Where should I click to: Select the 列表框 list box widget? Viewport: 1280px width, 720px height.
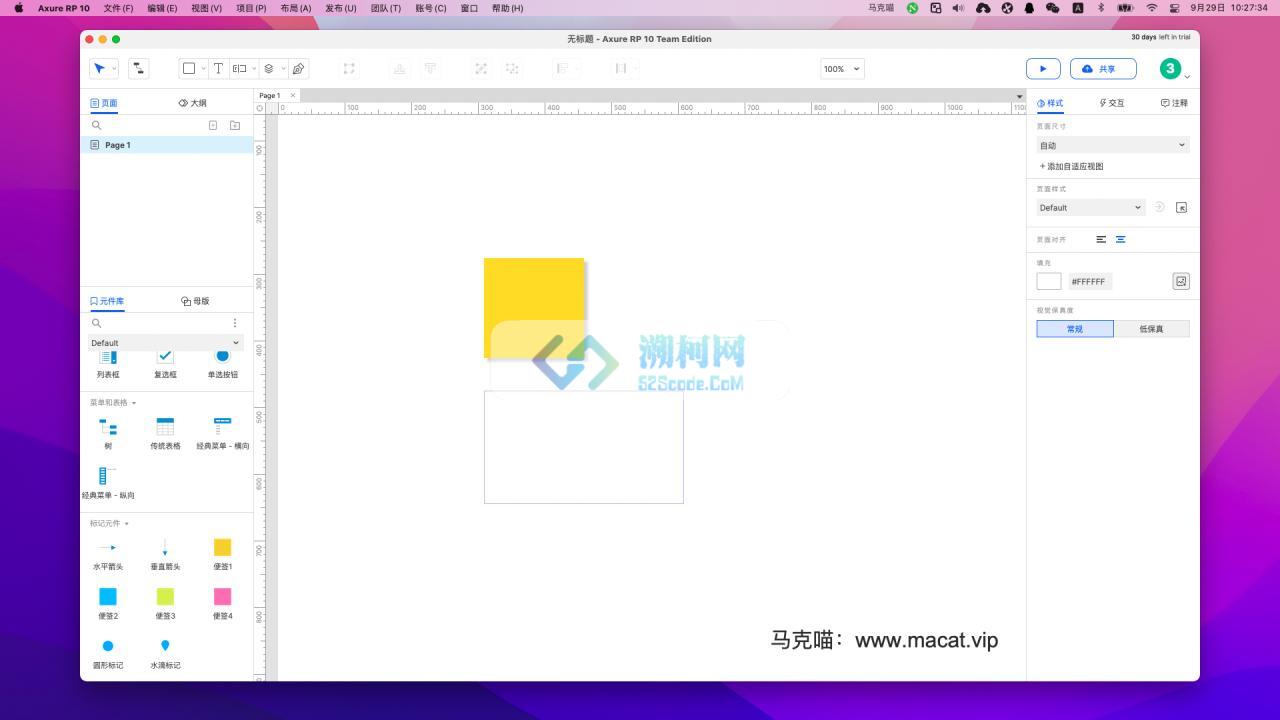tap(108, 365)
